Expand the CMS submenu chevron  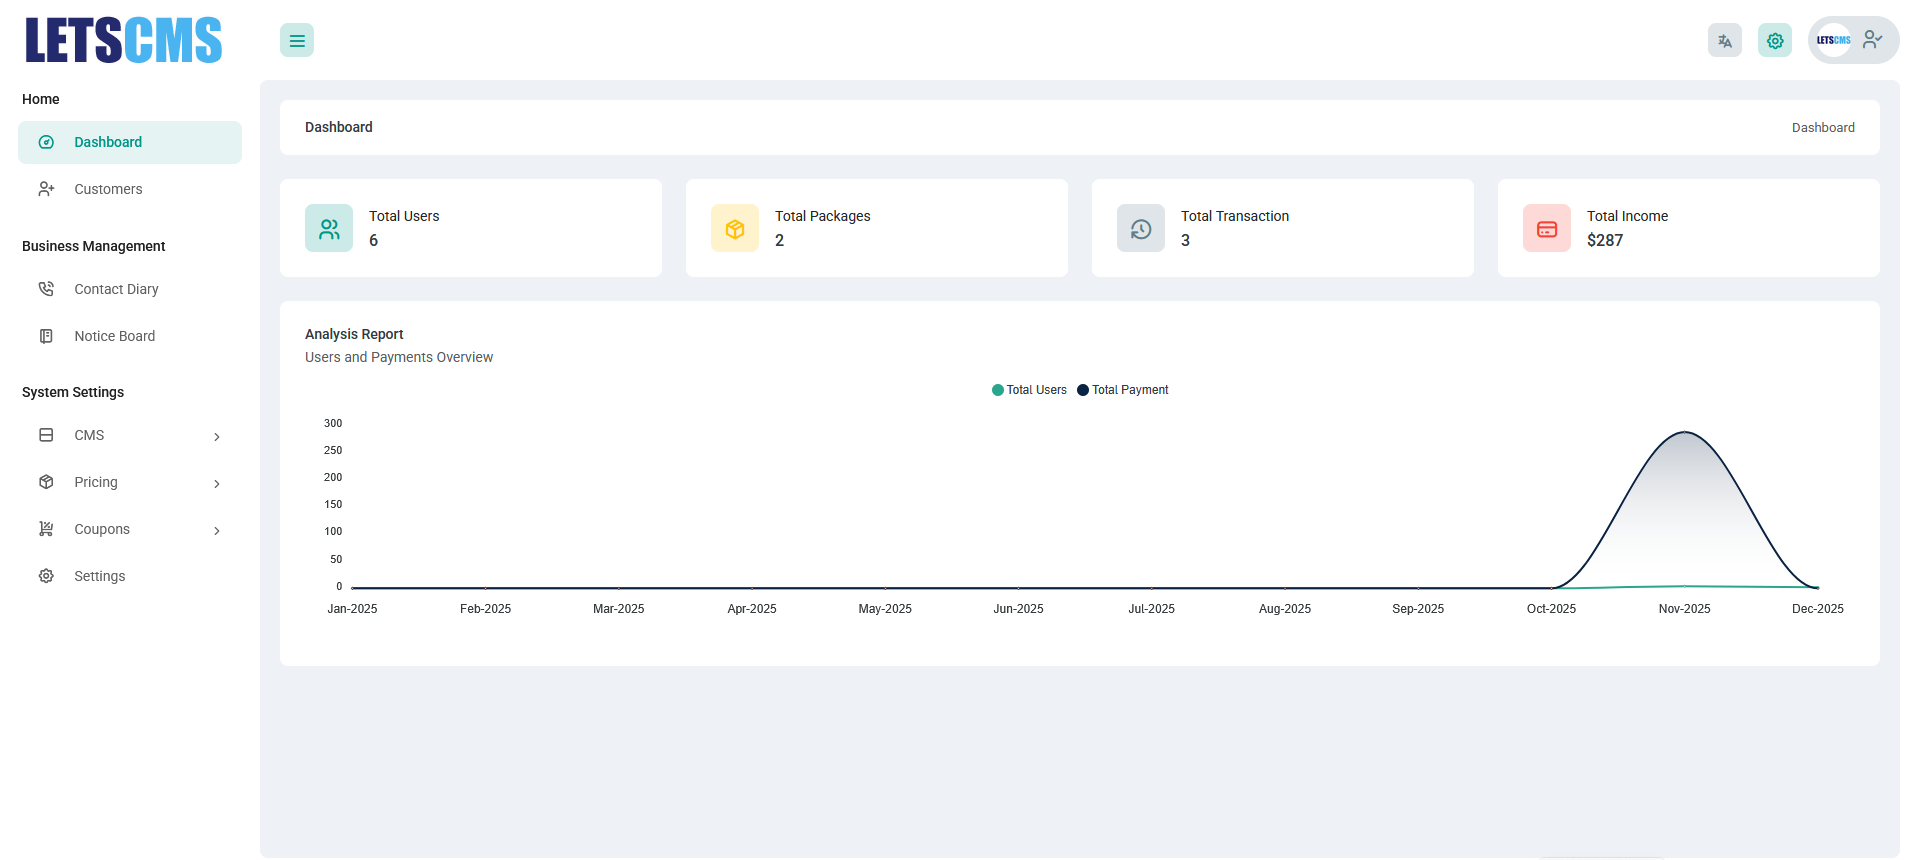(x=217, y=436)
